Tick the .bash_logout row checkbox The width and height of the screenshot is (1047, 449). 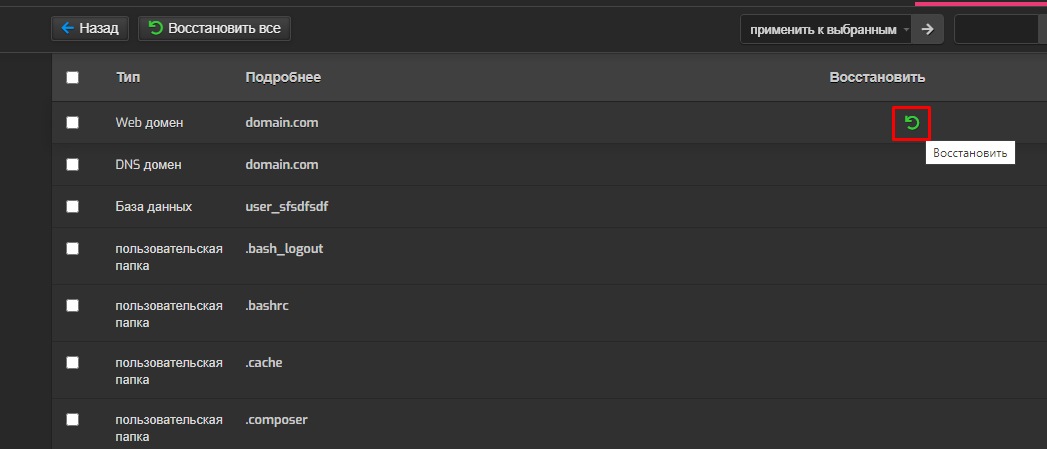[x=73, y=249]
